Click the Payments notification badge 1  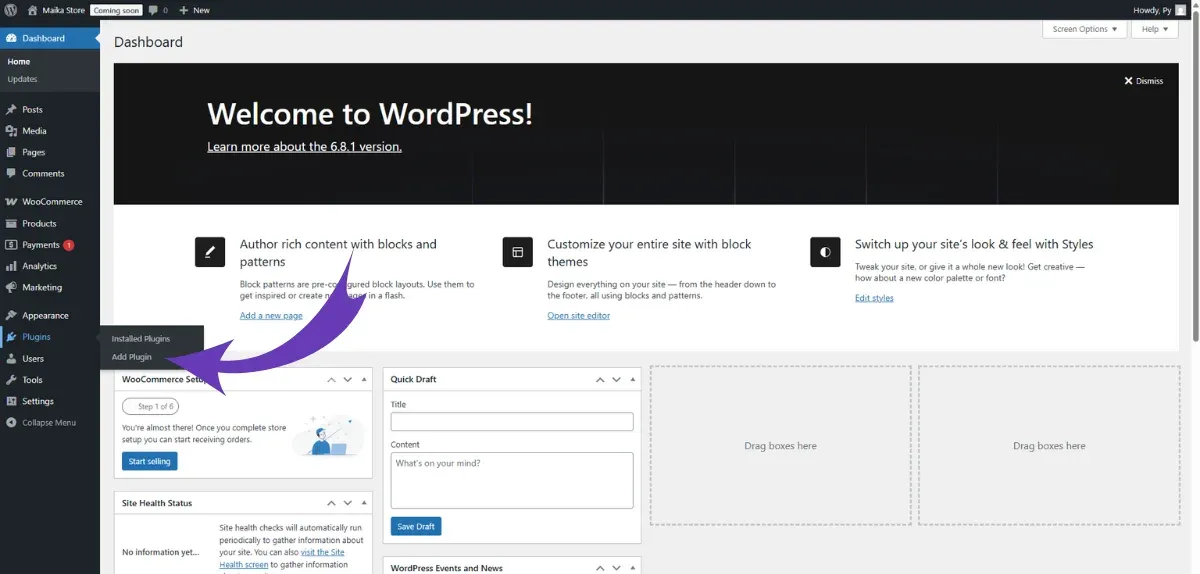68,245
